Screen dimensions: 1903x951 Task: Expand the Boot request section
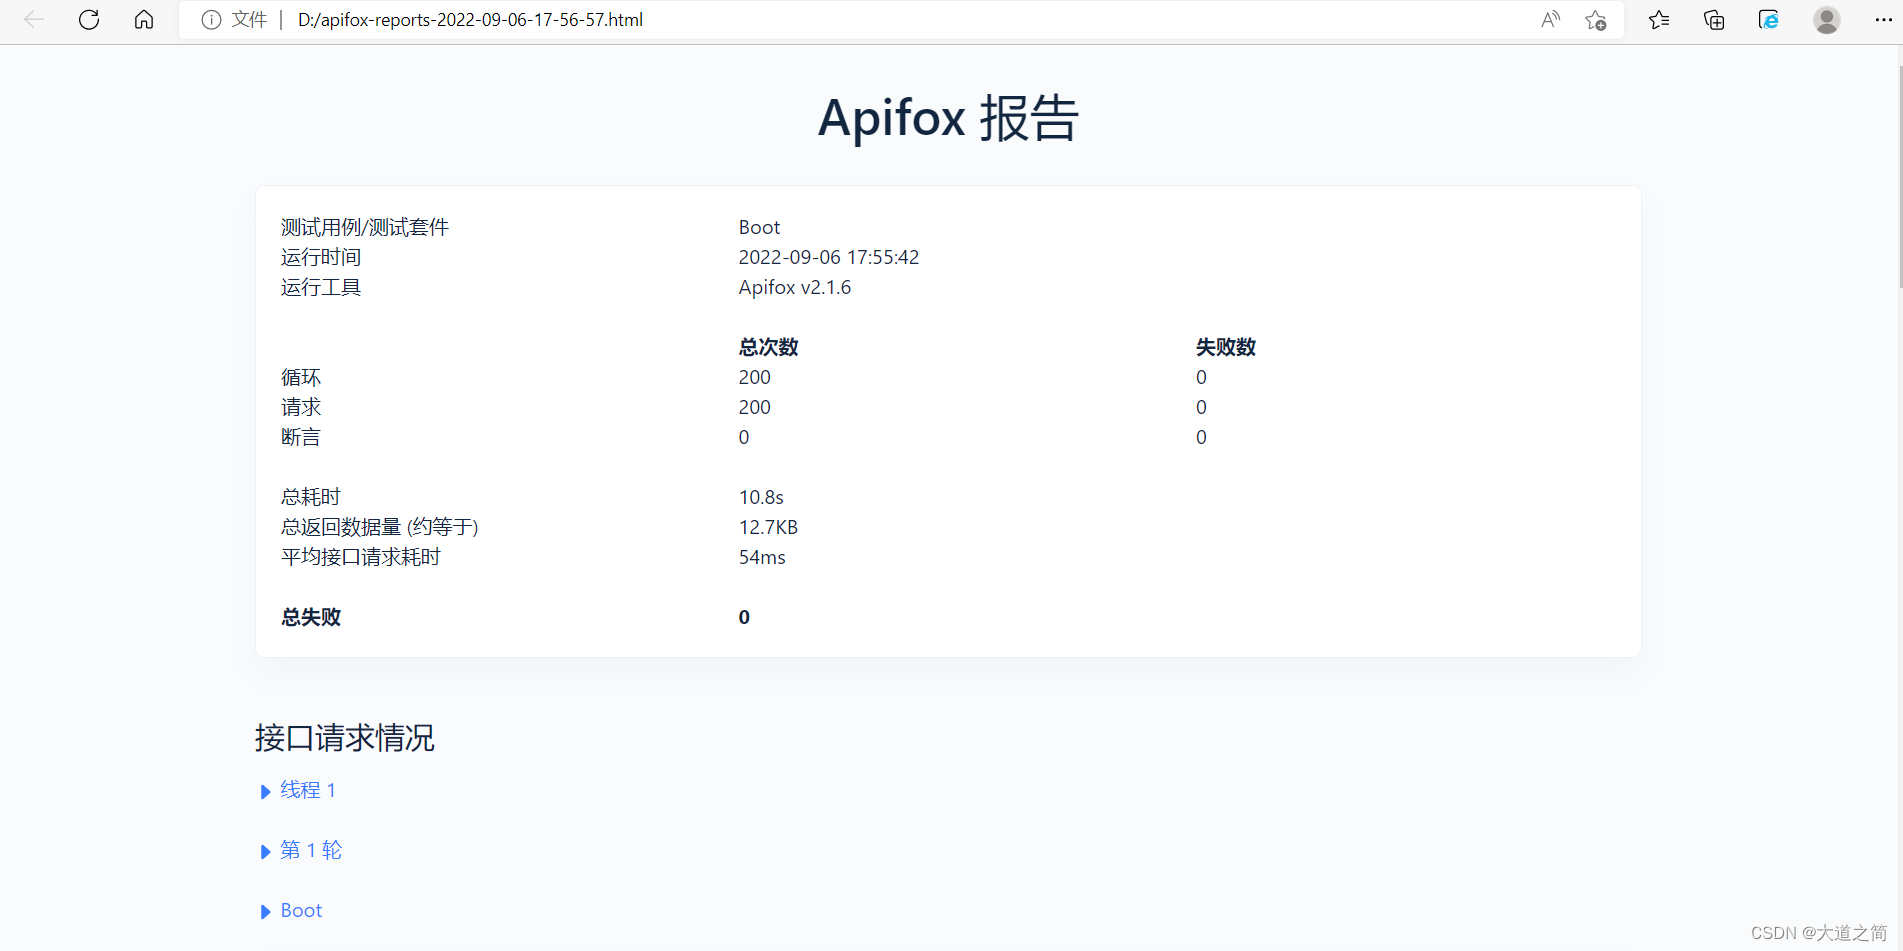tap(291, 910)
